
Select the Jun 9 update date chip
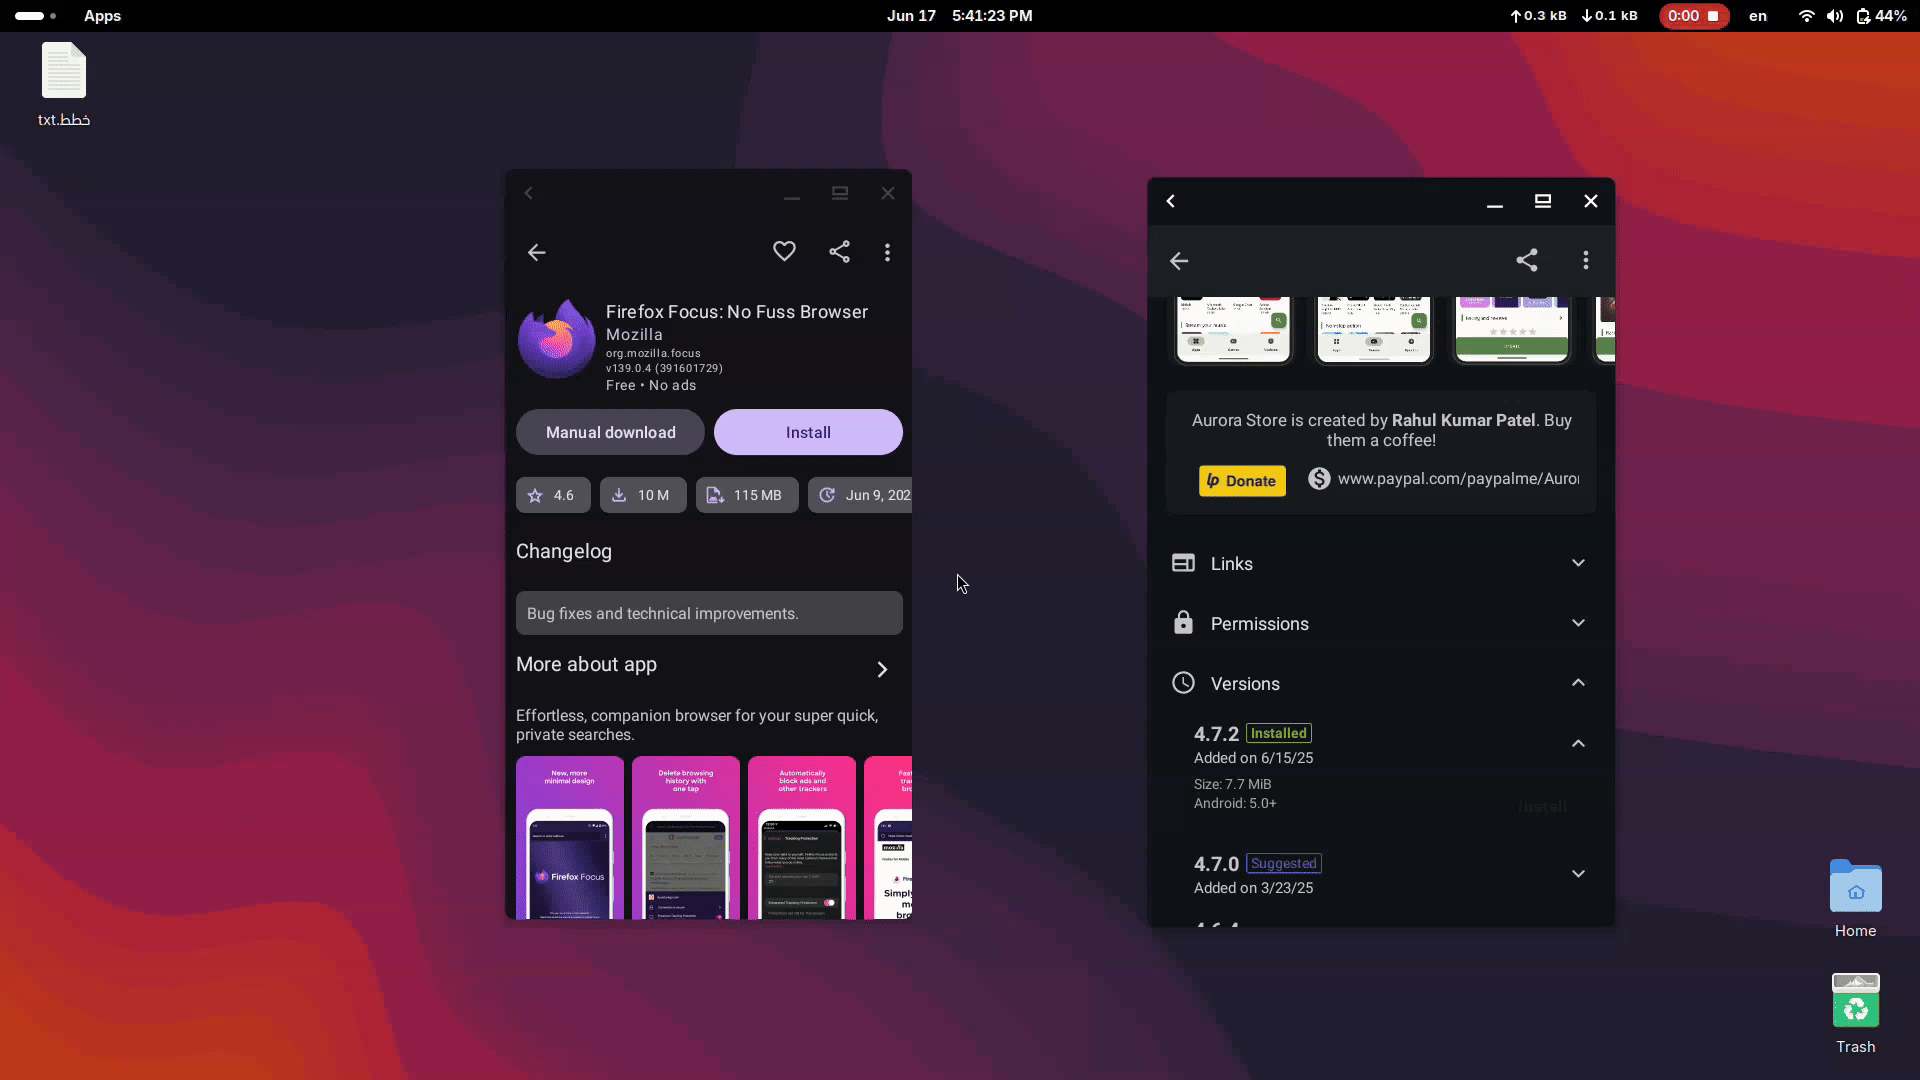861,495
